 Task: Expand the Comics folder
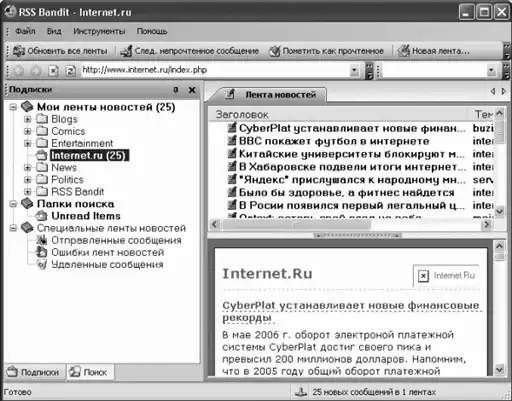tap(28, 131)
